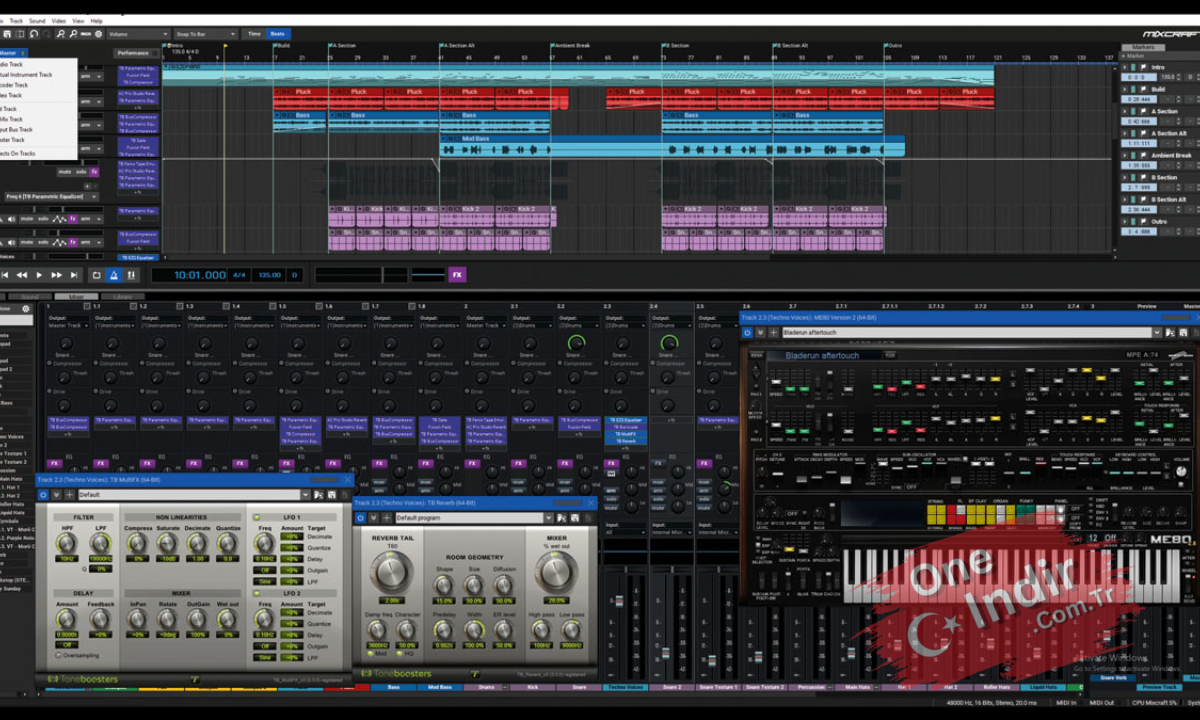Open the Snap To Bar dropdown
This screenshot has height=720, width=1200.
tap(207, 34)
